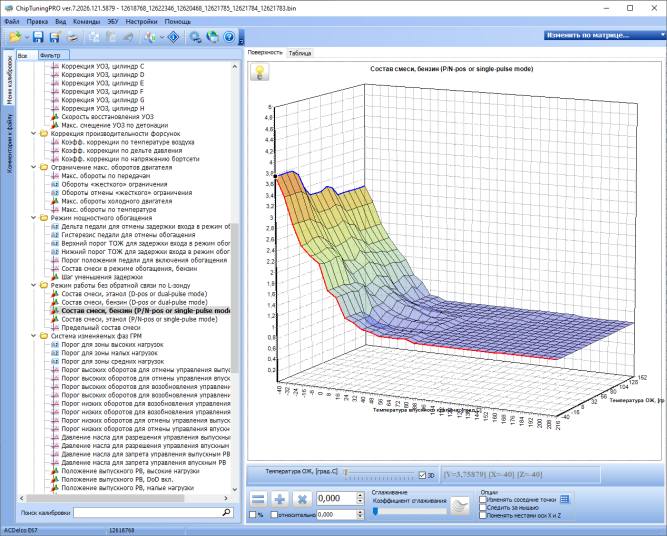The width and height of the screenshot is (667, 536).
Task: Enable Изменять соседние точки checkbox
Action: pos(483,499)
